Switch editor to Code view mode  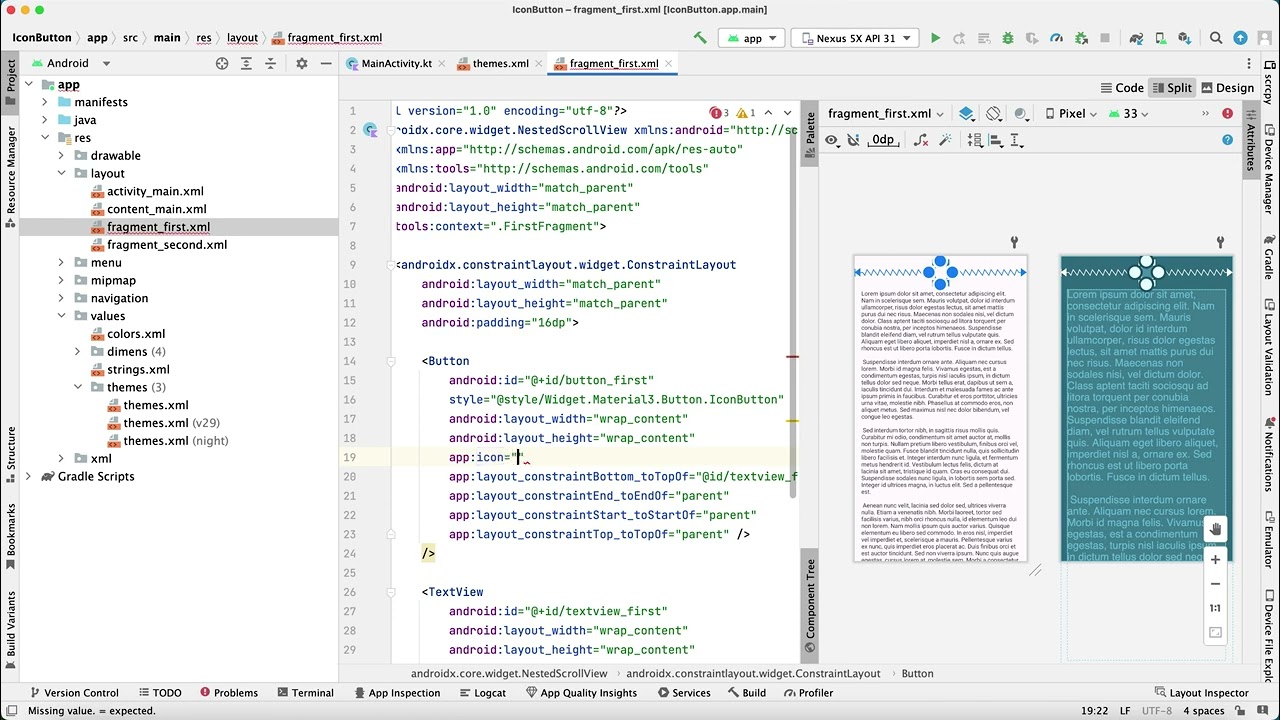coord(1121,88)
